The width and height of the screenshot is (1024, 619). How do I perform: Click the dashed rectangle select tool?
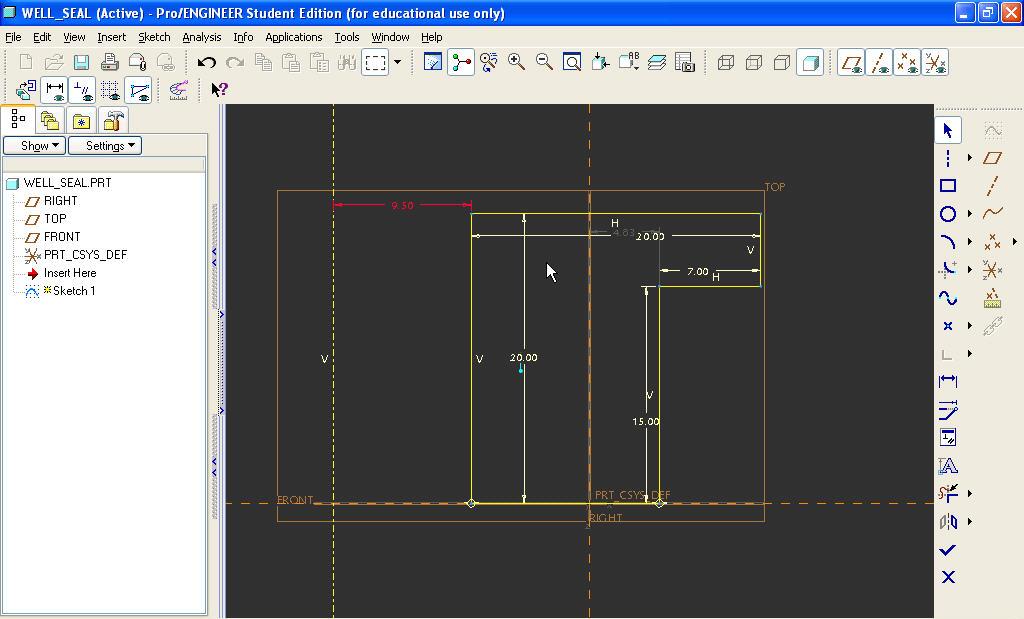click(x=375, y=63)
